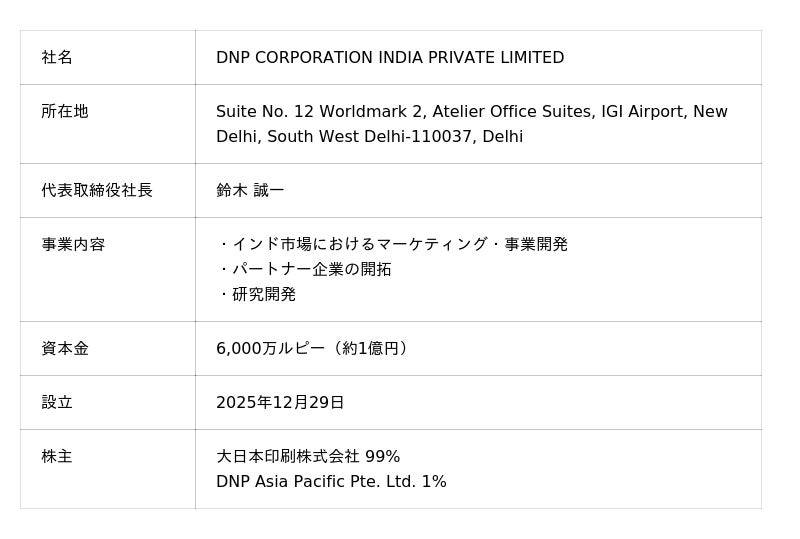Click the 社名 row label
Screen dimensions: 800x539
(57, 58)
